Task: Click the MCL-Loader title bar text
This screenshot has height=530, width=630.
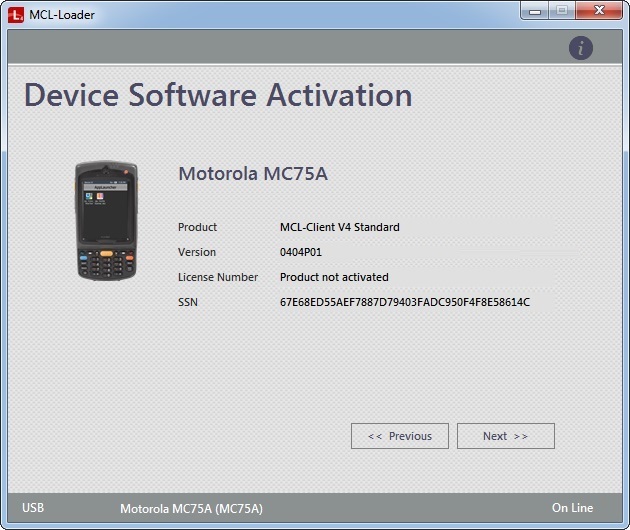Action: coord(63,15)
